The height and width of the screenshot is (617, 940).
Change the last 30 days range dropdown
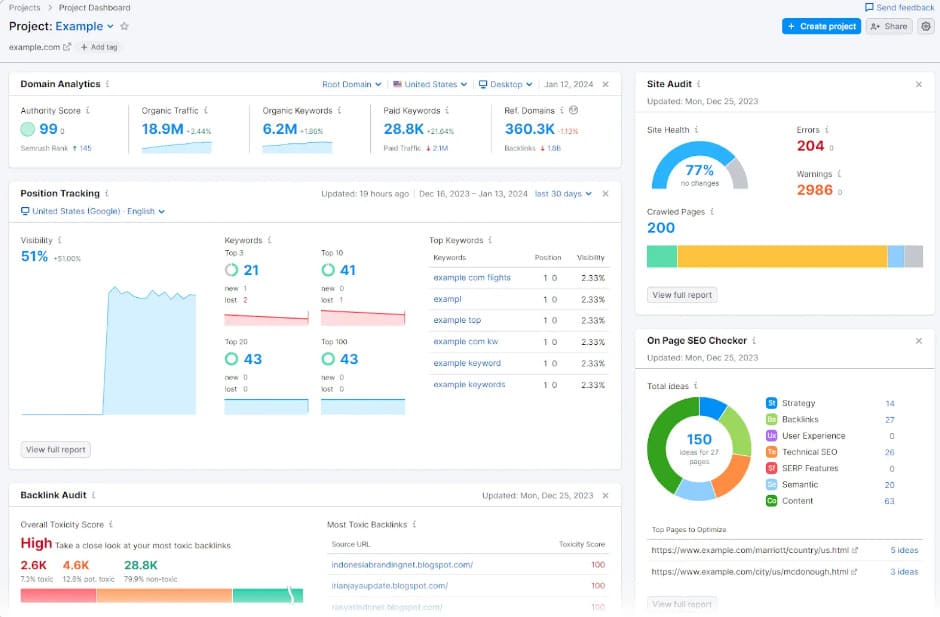point(563,194)
